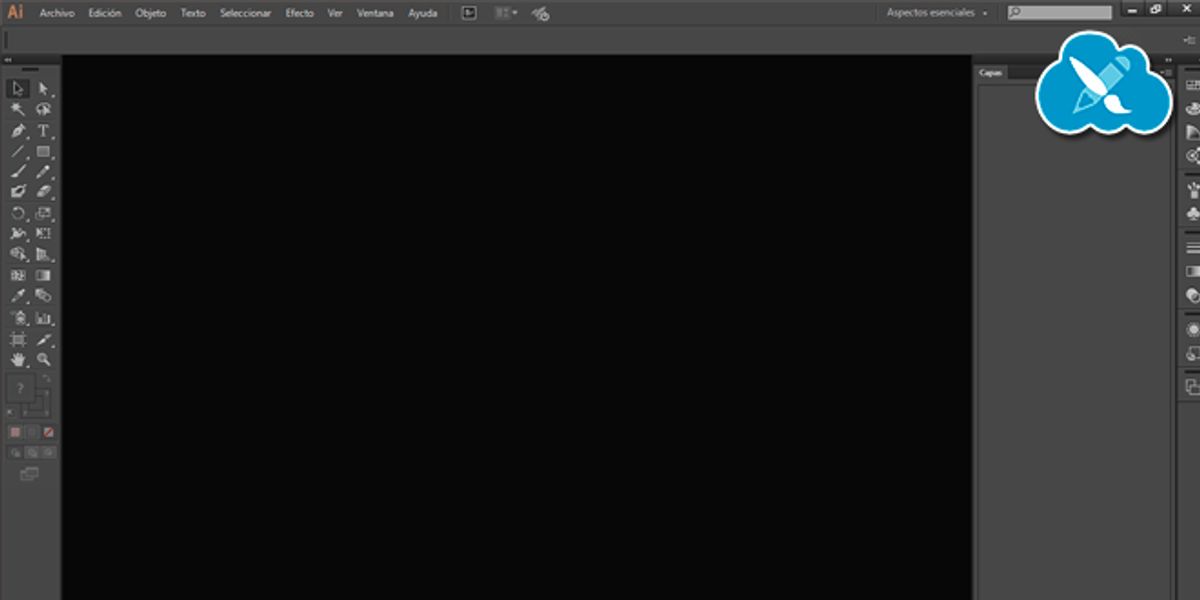
Task: Activate the Zoom magnifier tool
Action: click(43, 359)
